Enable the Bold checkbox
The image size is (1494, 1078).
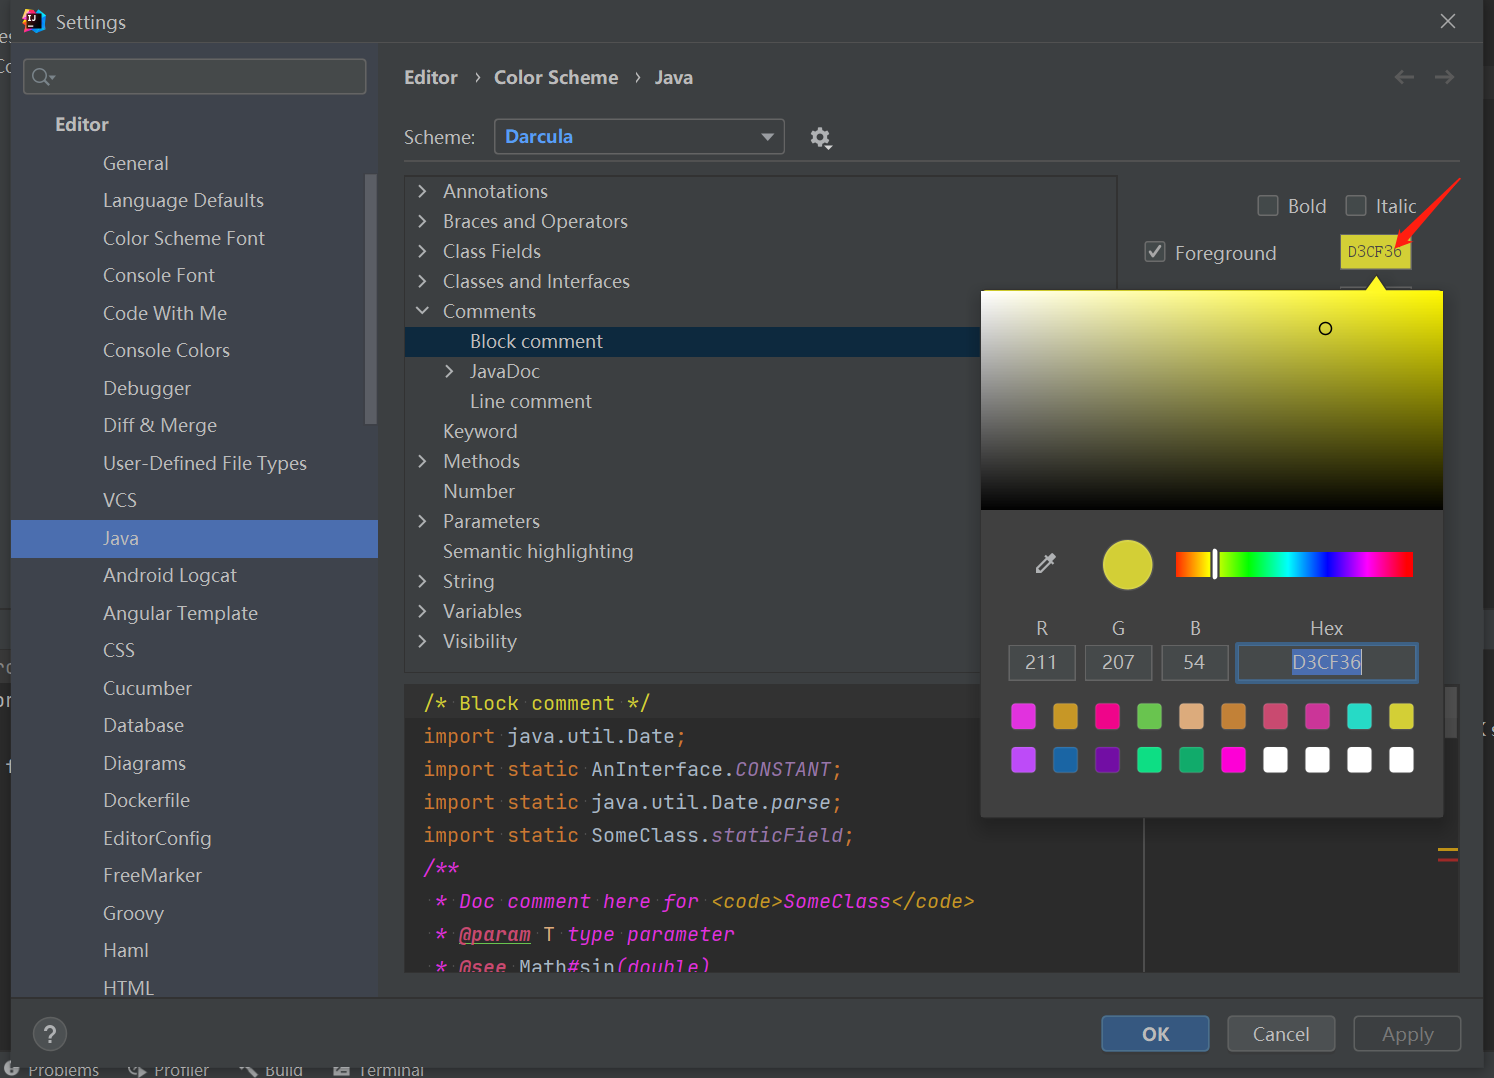tap(1268, 206)
